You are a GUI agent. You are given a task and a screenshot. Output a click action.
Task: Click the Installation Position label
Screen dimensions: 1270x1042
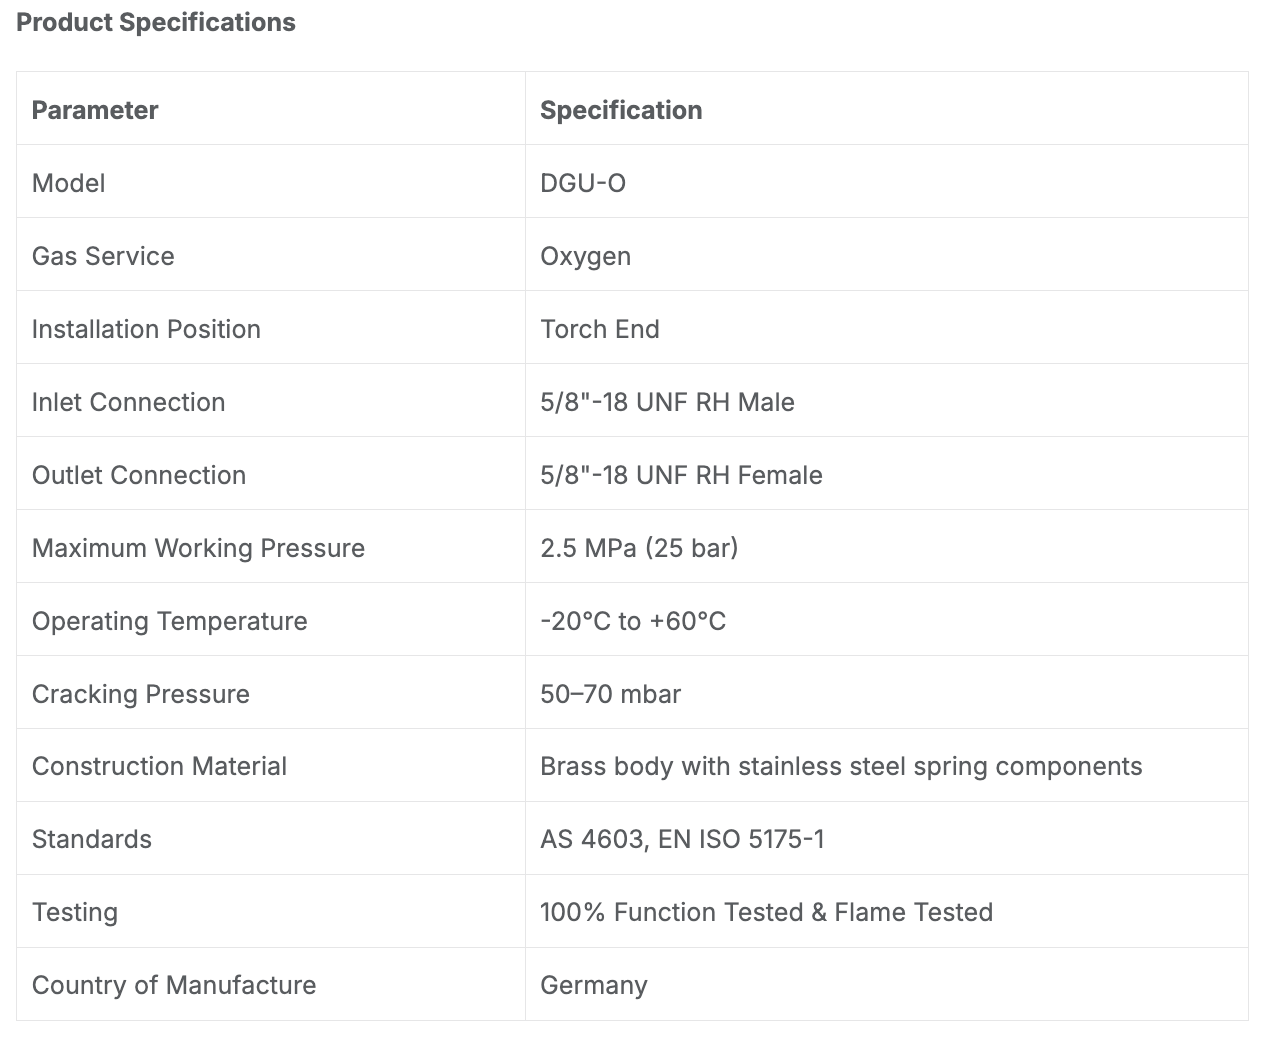coord(146,329)
